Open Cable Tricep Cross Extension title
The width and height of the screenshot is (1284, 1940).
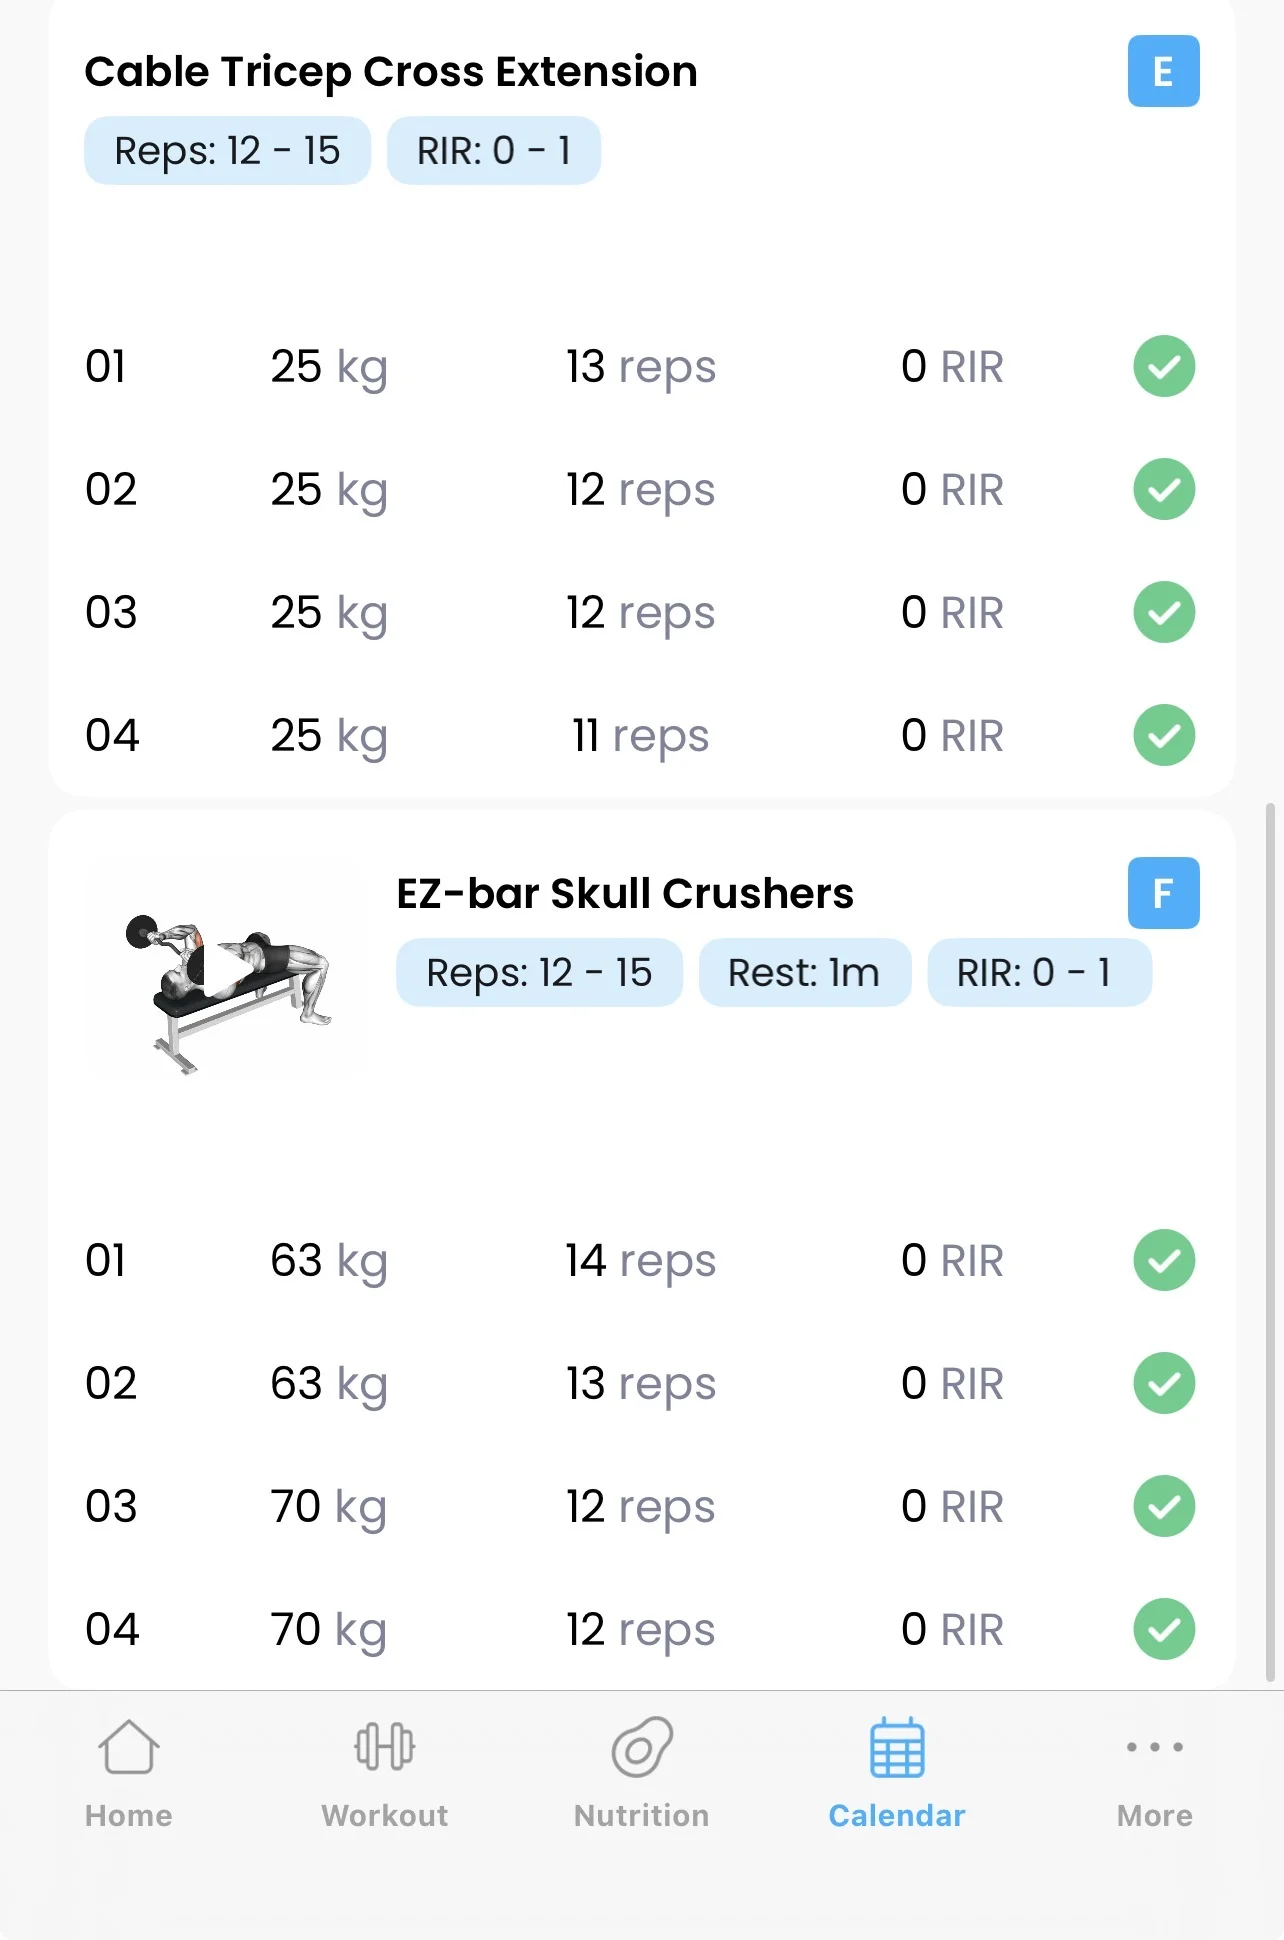pyautogui.click(x=391, y=72)
